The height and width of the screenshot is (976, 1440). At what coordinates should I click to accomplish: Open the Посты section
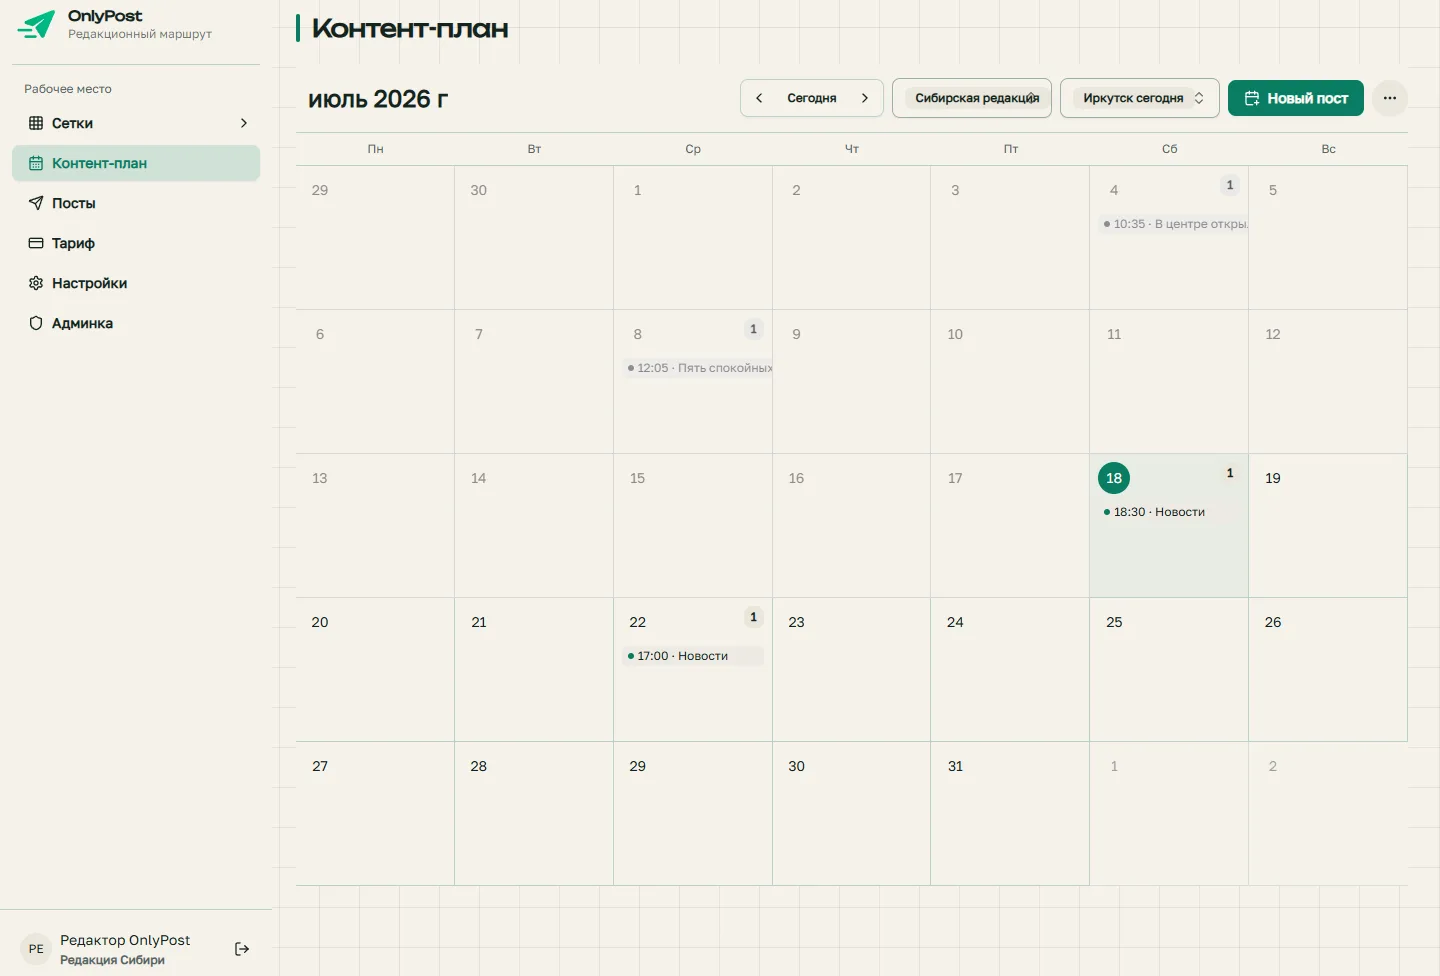pos(136,203)
